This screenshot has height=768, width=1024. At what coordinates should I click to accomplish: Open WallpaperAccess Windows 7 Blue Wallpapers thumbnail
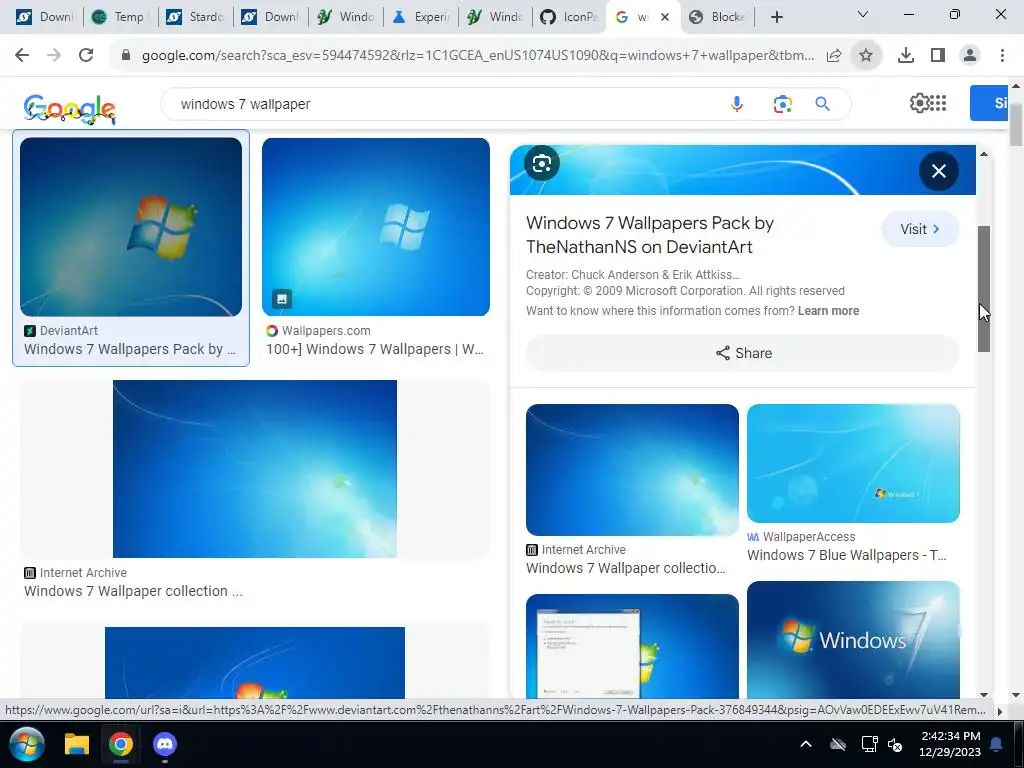point(853,463)
